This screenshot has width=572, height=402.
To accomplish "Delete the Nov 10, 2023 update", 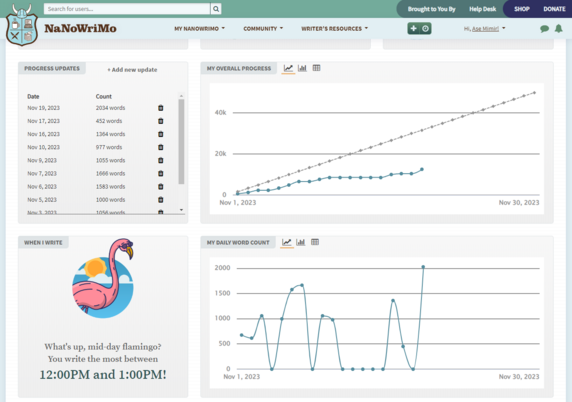I will [161, 147].
